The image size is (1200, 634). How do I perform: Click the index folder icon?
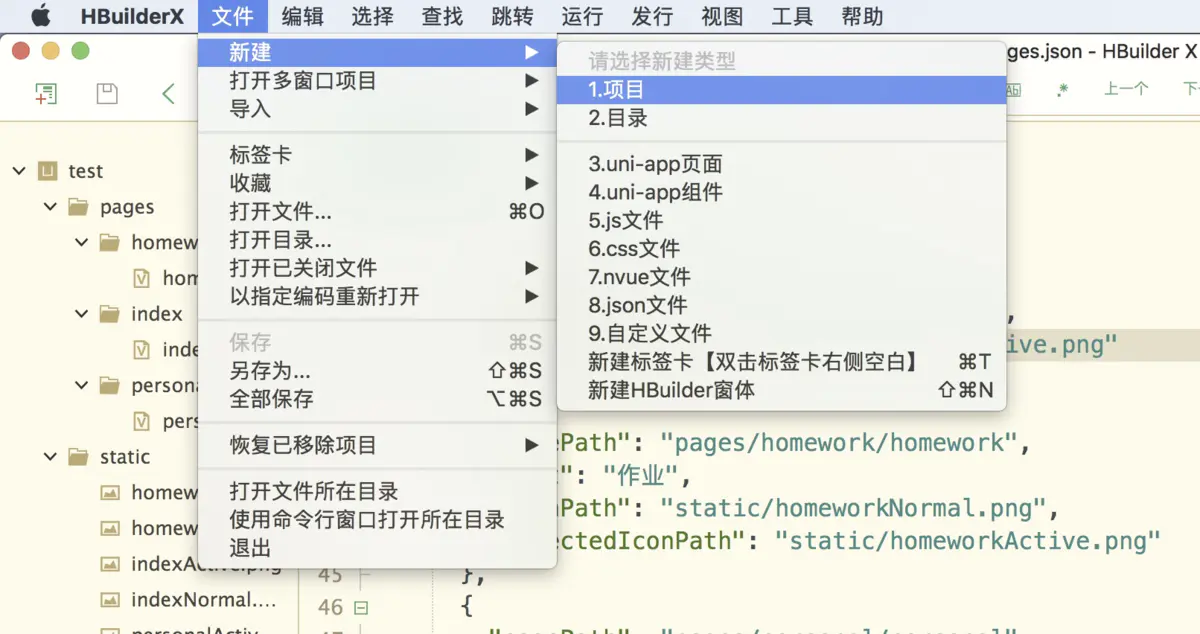pos(110,314)
